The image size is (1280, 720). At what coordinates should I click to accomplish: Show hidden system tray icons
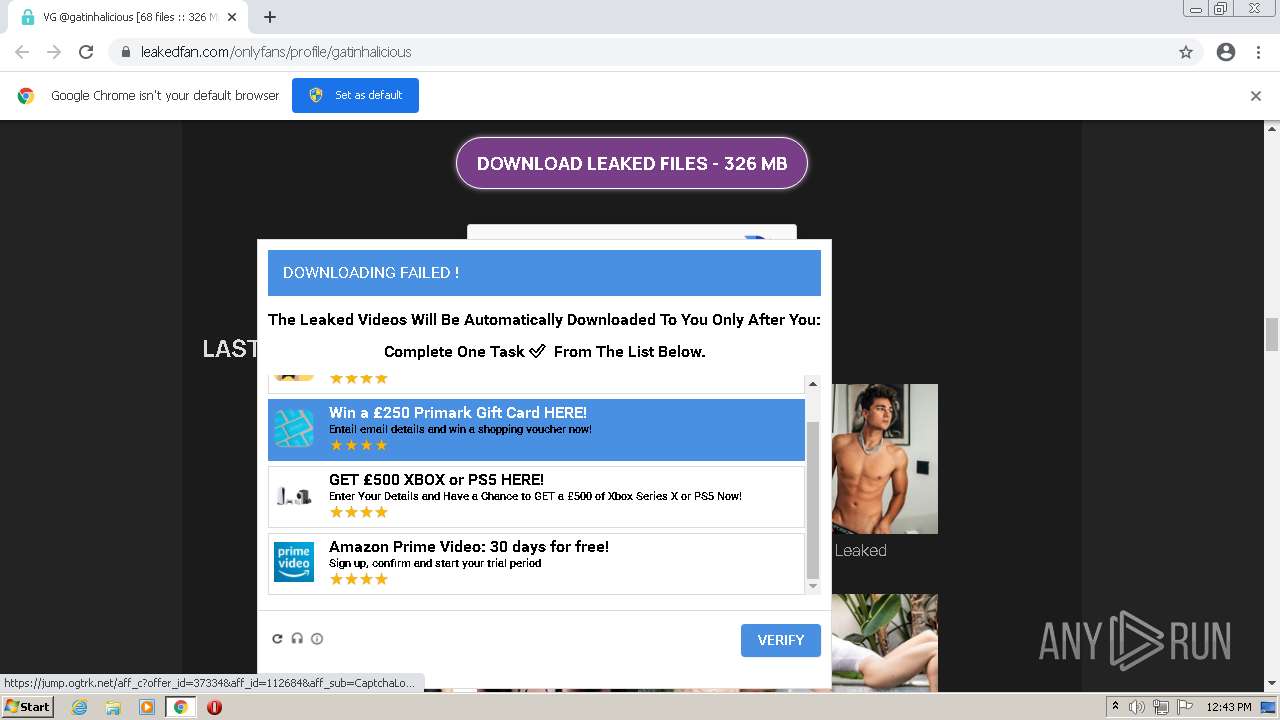[1115, 707]
